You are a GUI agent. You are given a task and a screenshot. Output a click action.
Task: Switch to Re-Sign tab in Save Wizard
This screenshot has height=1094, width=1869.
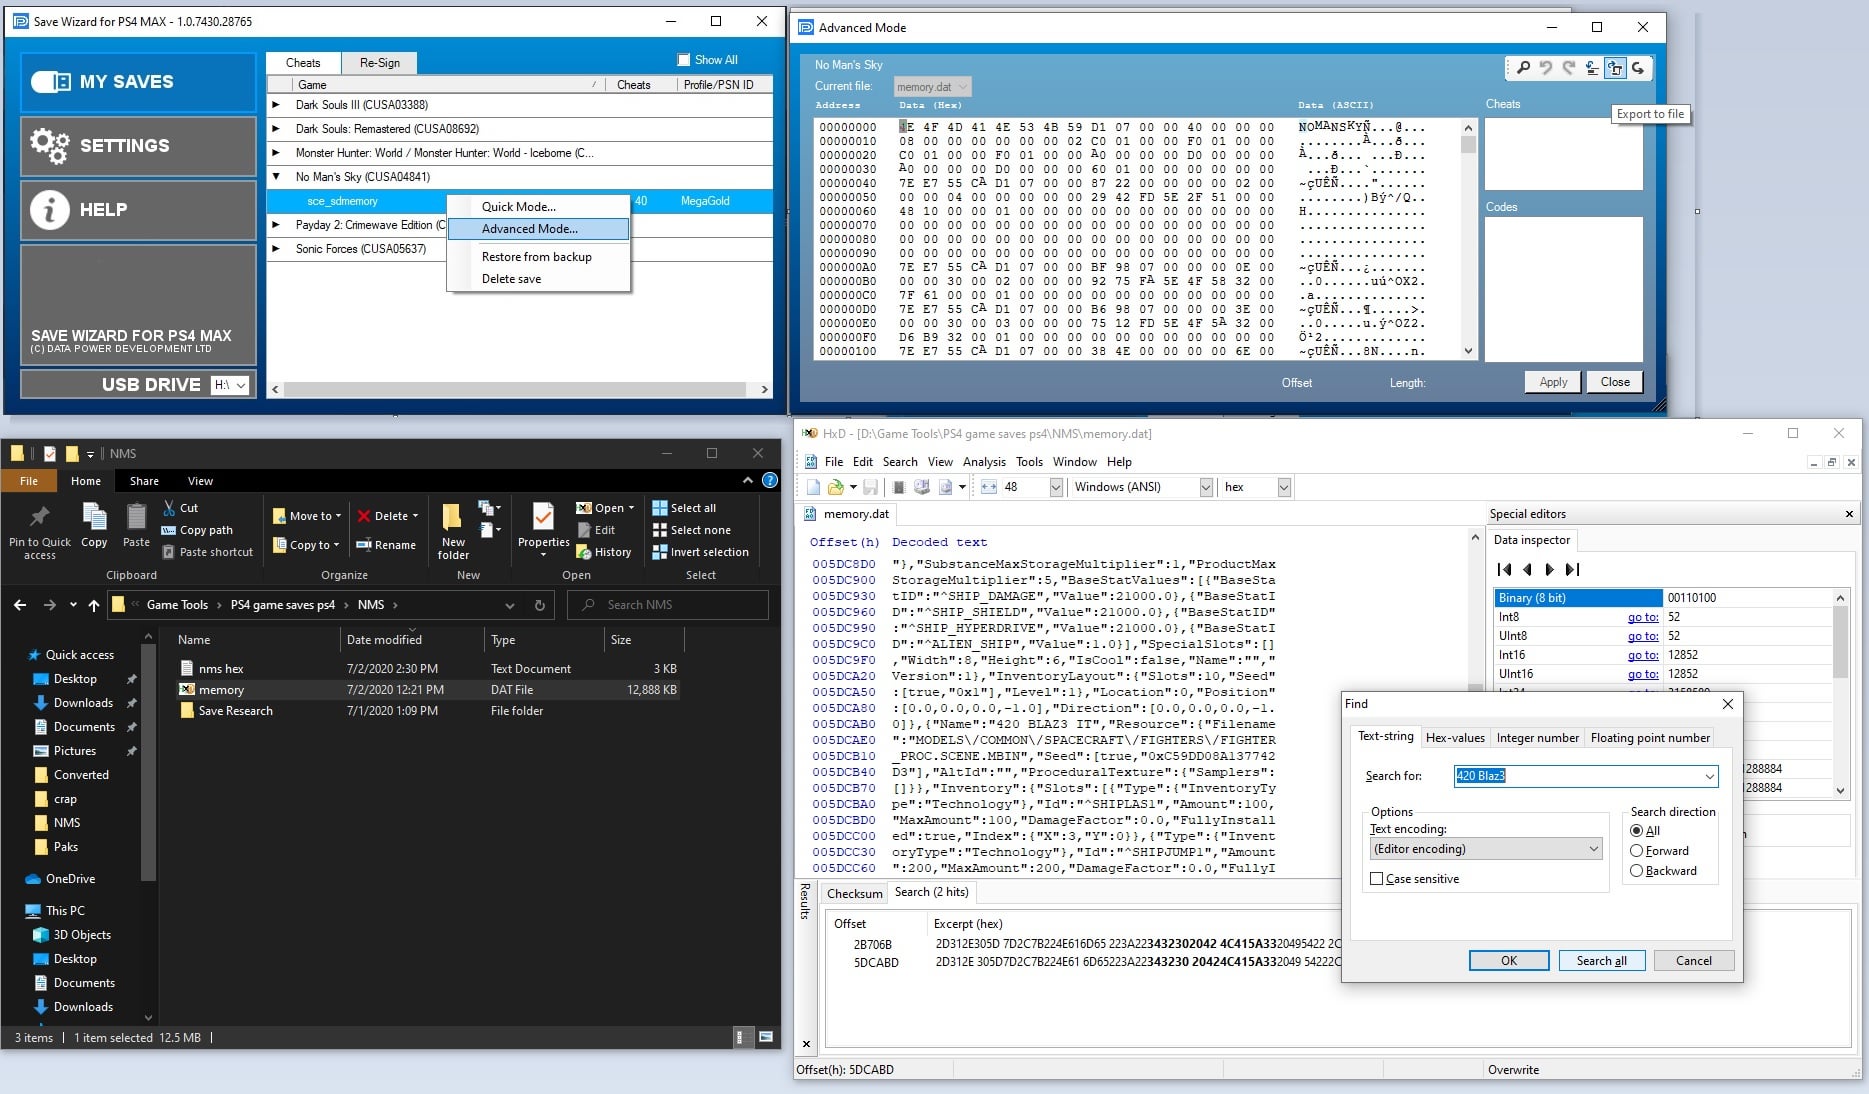(379, 63)
